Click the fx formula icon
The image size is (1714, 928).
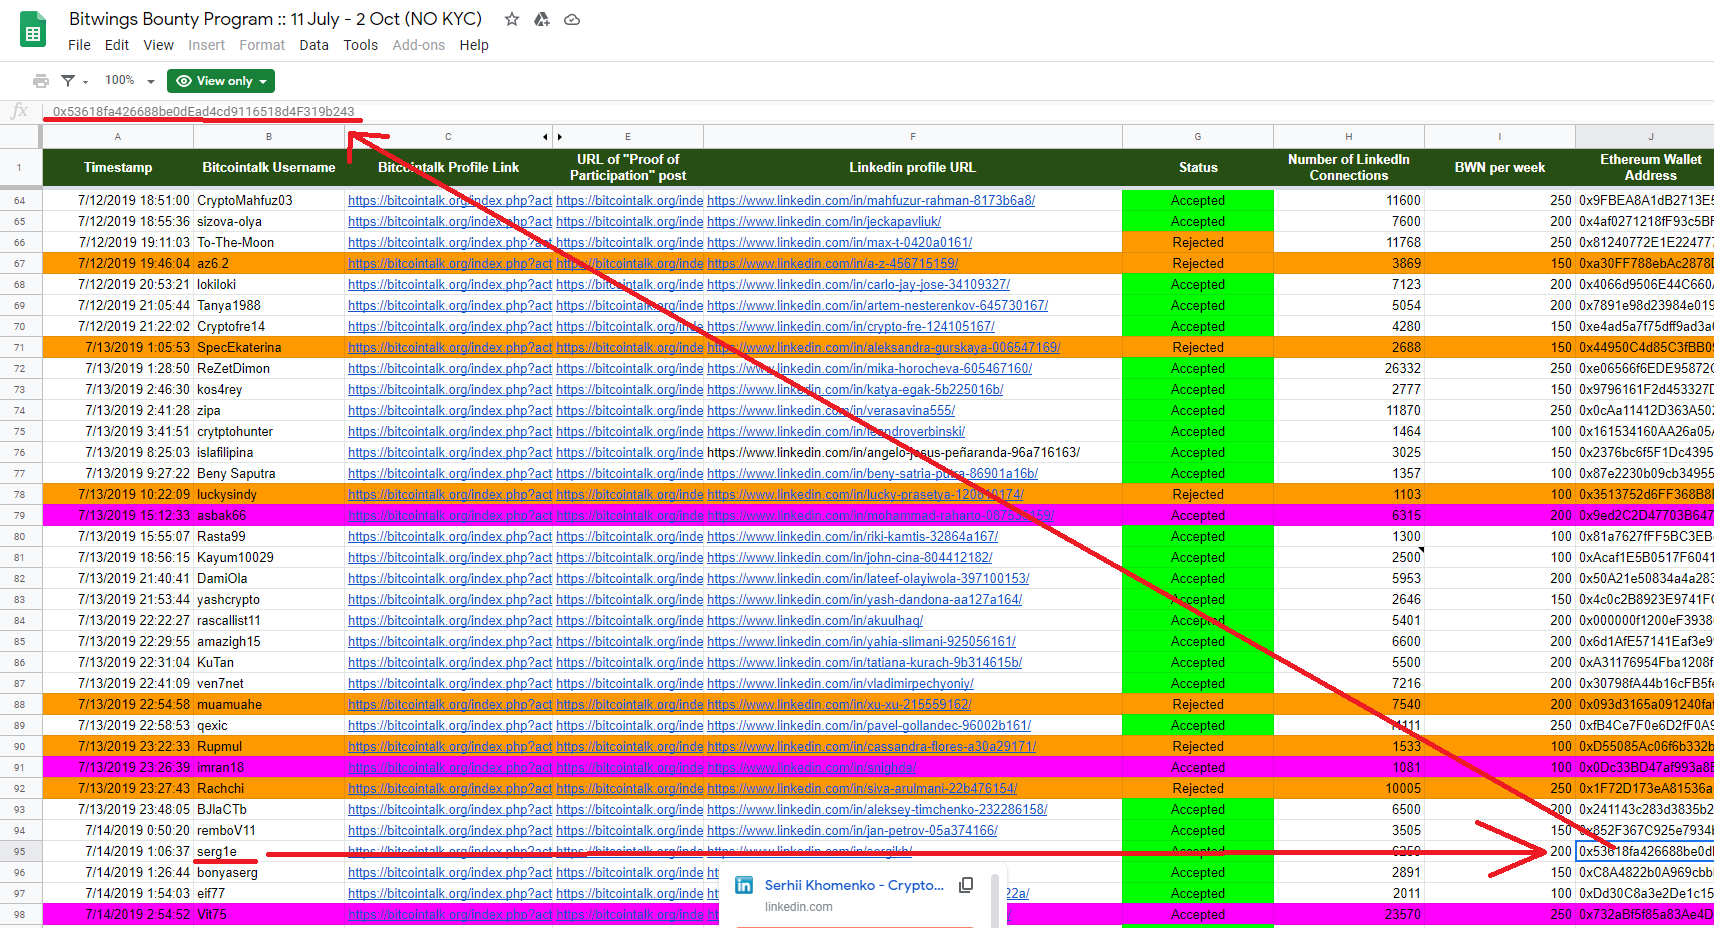click(20, 111)
